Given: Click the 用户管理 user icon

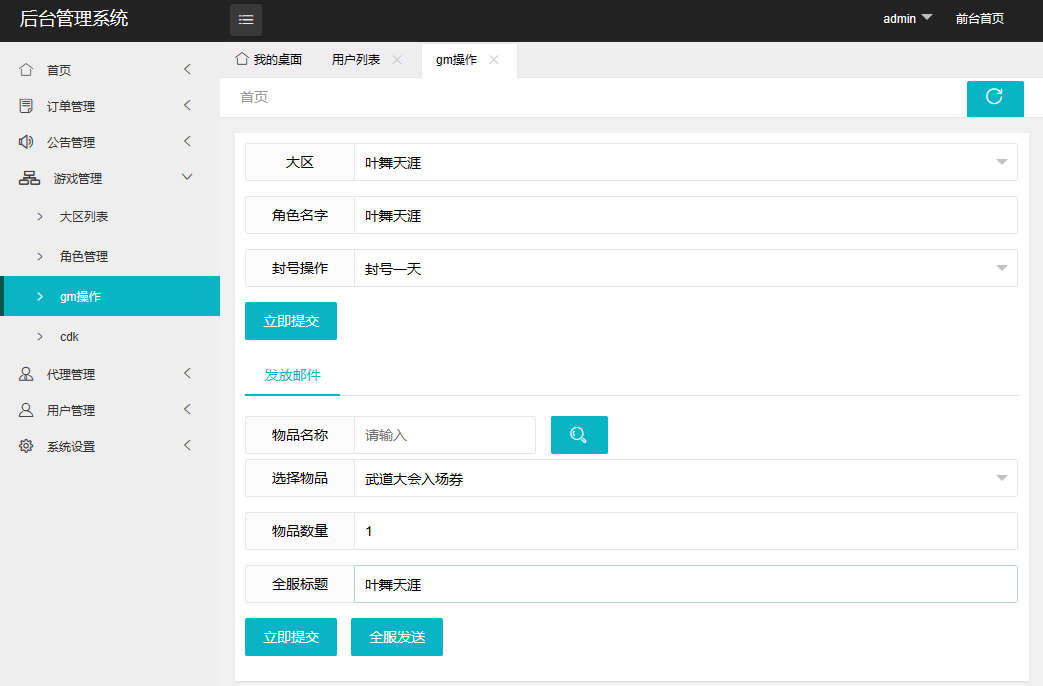Looking at the screenshot, I should pos(26,410).
